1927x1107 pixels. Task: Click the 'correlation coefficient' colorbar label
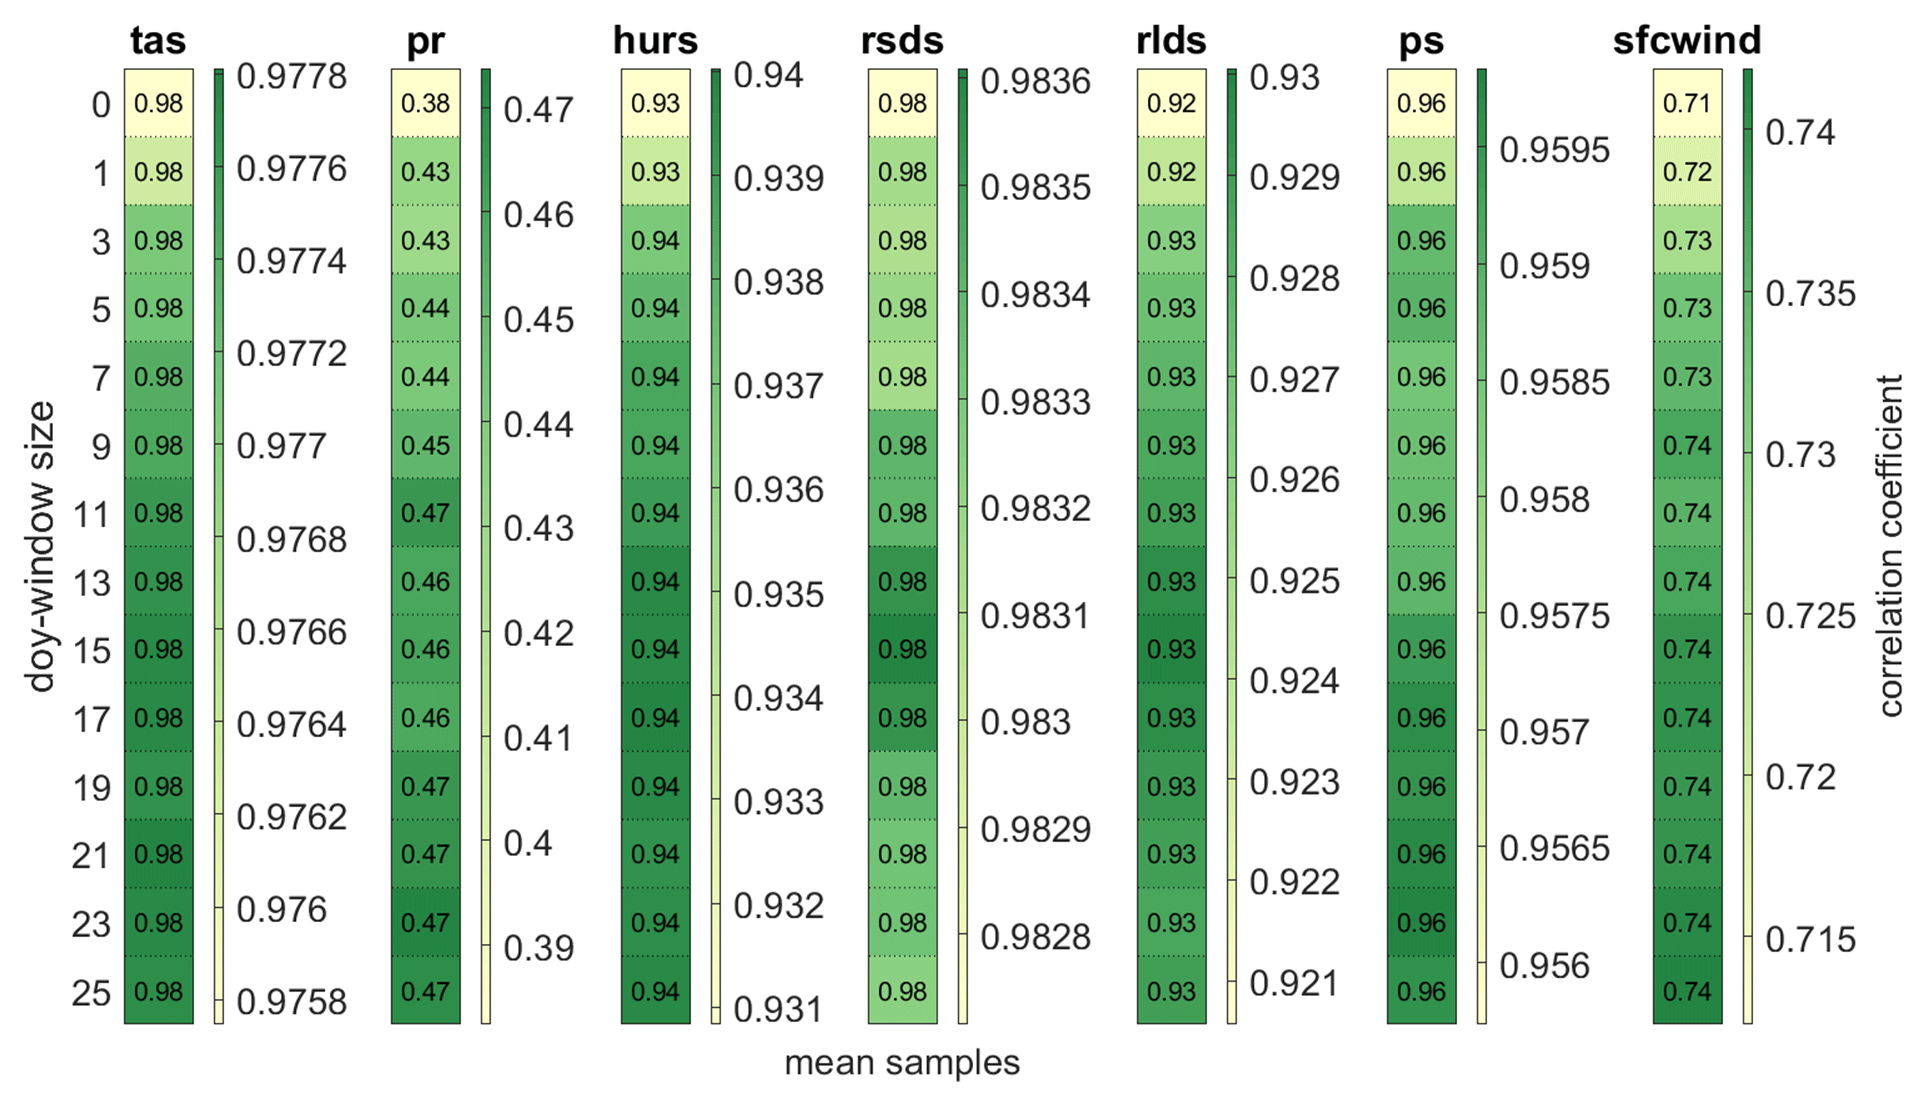coord(1889,546)
